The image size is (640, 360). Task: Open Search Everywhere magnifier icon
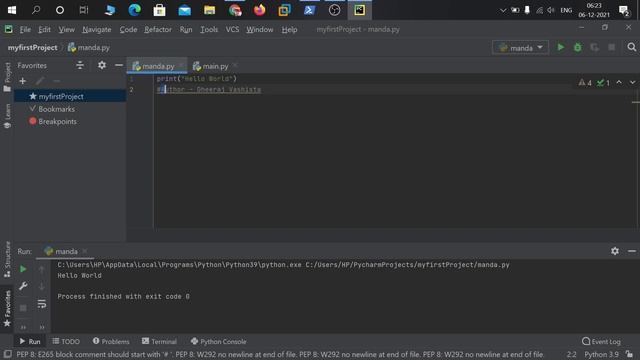click(x=631, y=48)
